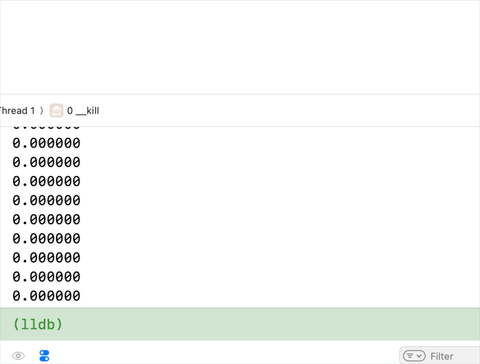Click the green command line area right of (lldb)
The image size is (480, 364).
pos(270,324)
